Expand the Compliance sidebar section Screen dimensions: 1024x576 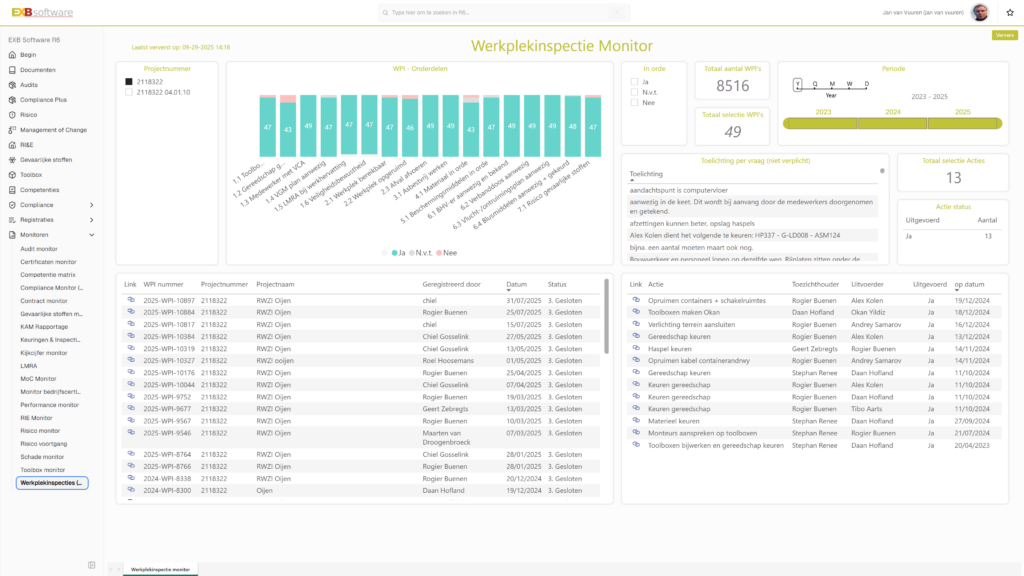click(92, 205)
